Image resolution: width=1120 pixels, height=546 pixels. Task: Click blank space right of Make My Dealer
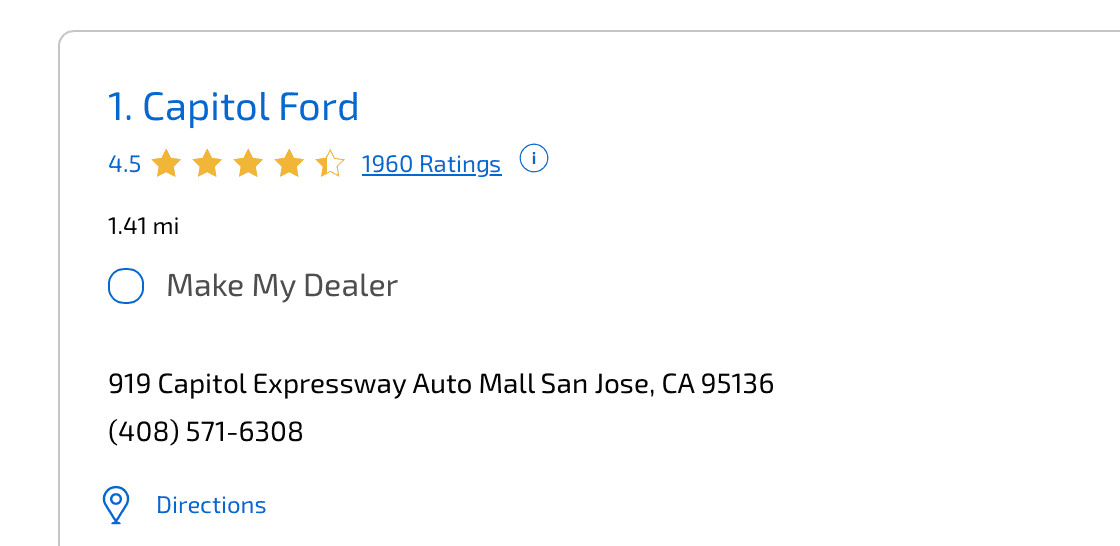tap(700, 286)
